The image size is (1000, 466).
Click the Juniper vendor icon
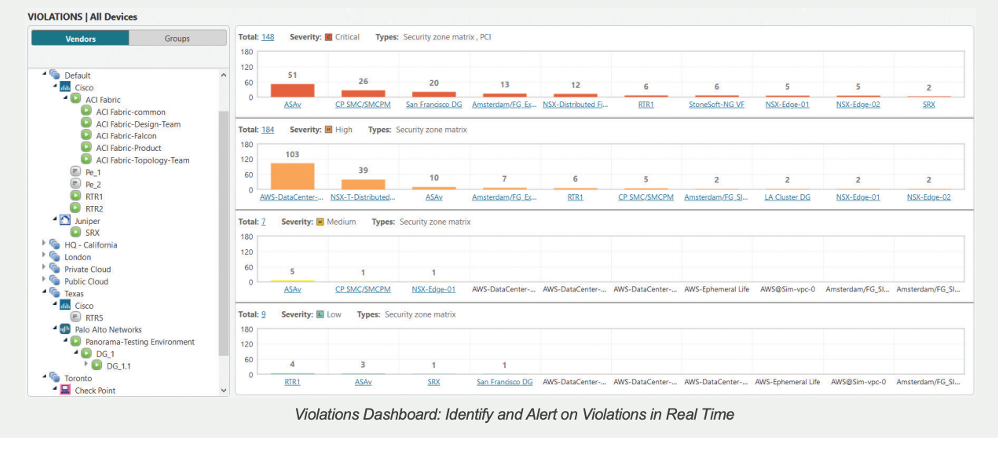[65, 220]
